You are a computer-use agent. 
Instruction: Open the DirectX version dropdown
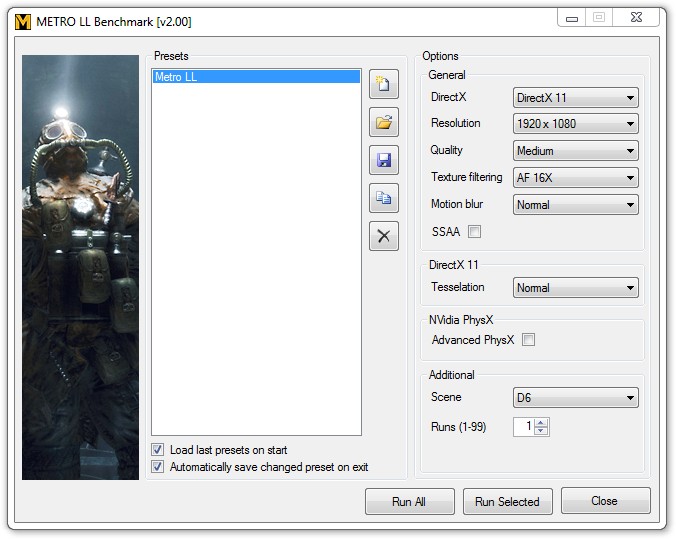(576, 98)
